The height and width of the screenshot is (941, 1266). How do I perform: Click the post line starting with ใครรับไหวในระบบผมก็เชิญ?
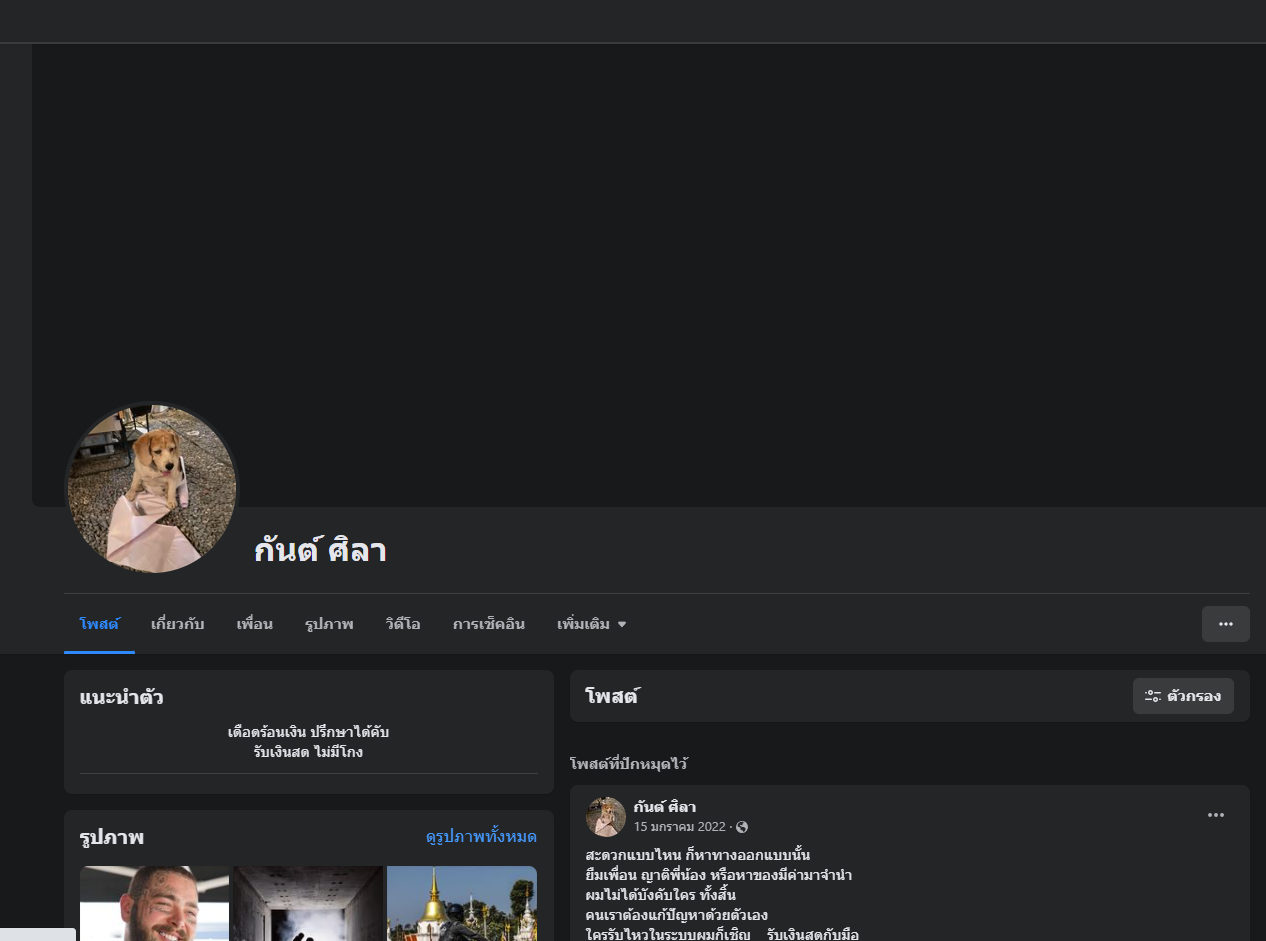click(722, 935)
